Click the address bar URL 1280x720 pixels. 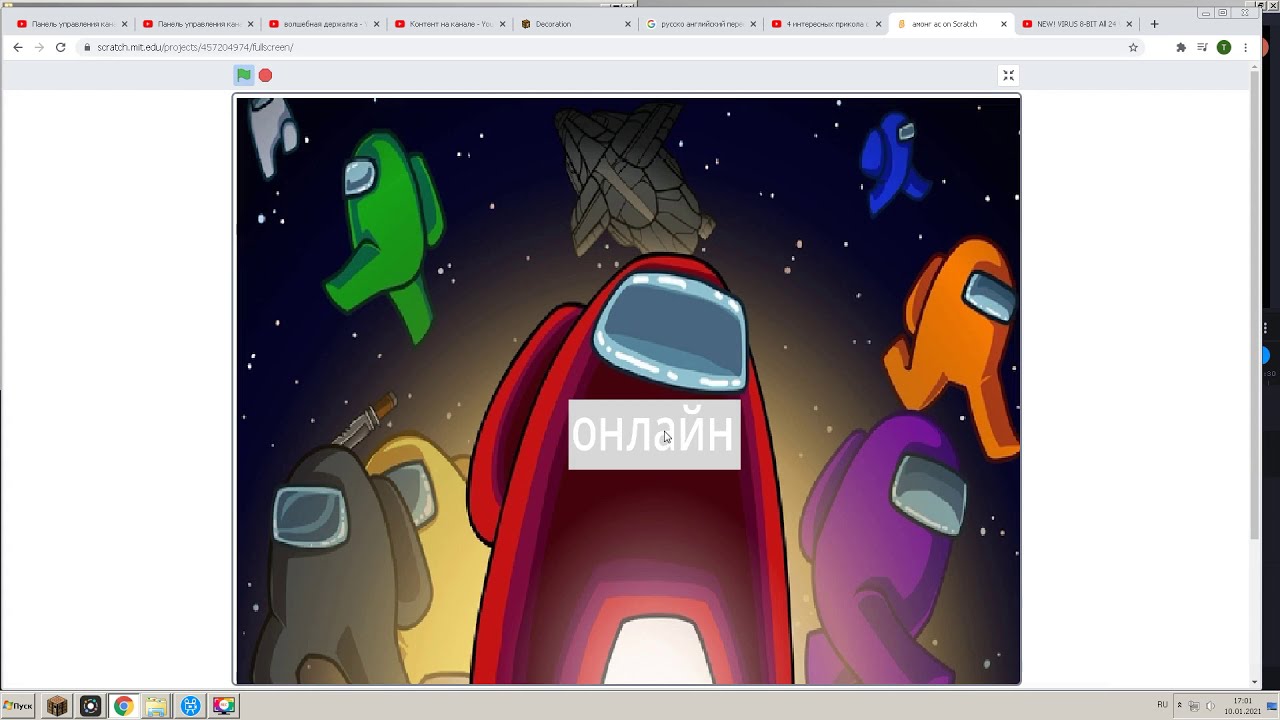click(x=195, y=47)
